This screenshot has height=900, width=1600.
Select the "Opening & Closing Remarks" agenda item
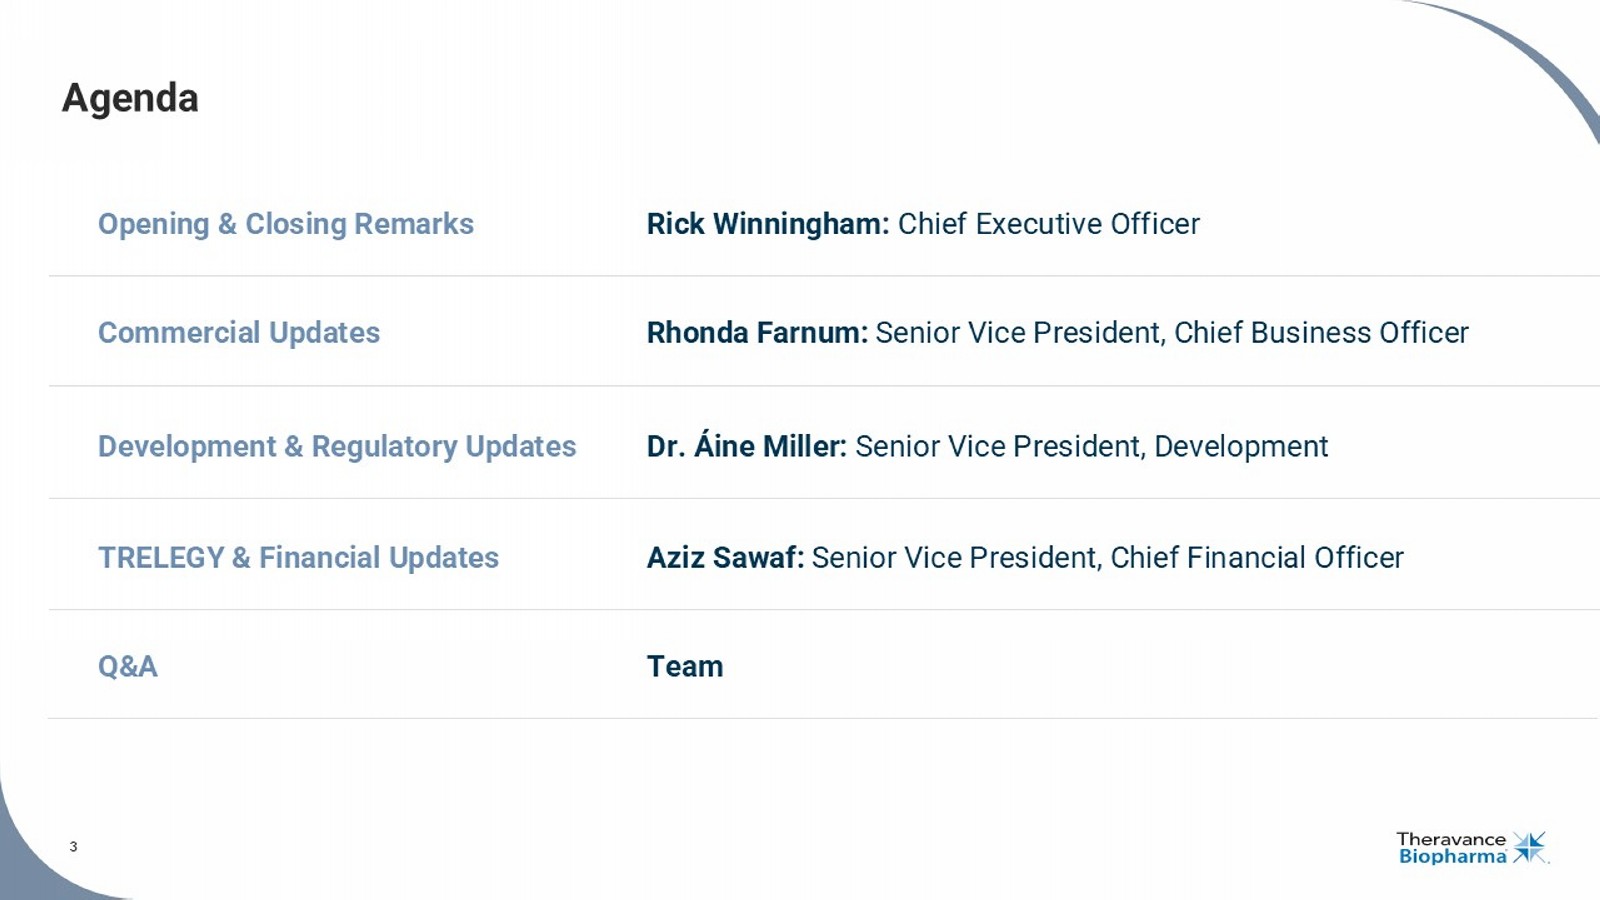(x=285, y=224)
